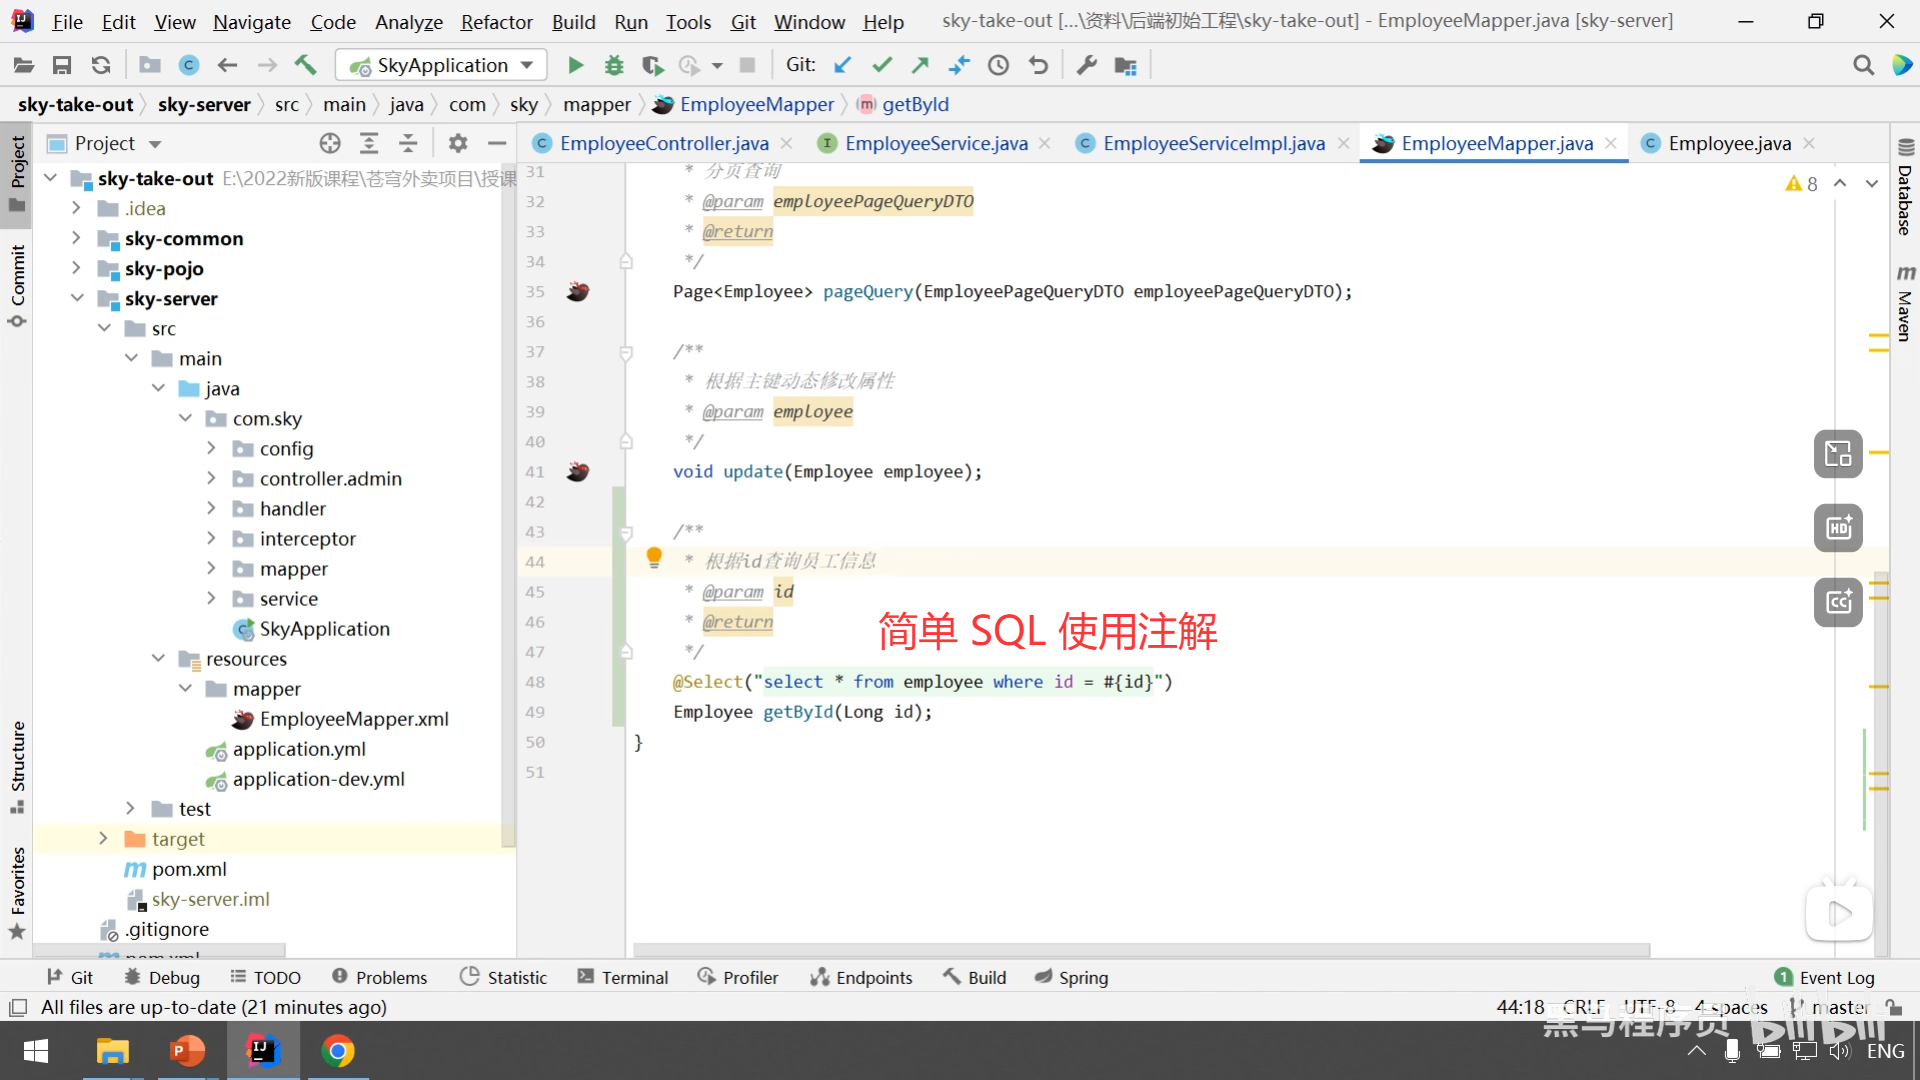
Task: Toggle the Database tool window sidebar button
Action: coord(1905,190)
